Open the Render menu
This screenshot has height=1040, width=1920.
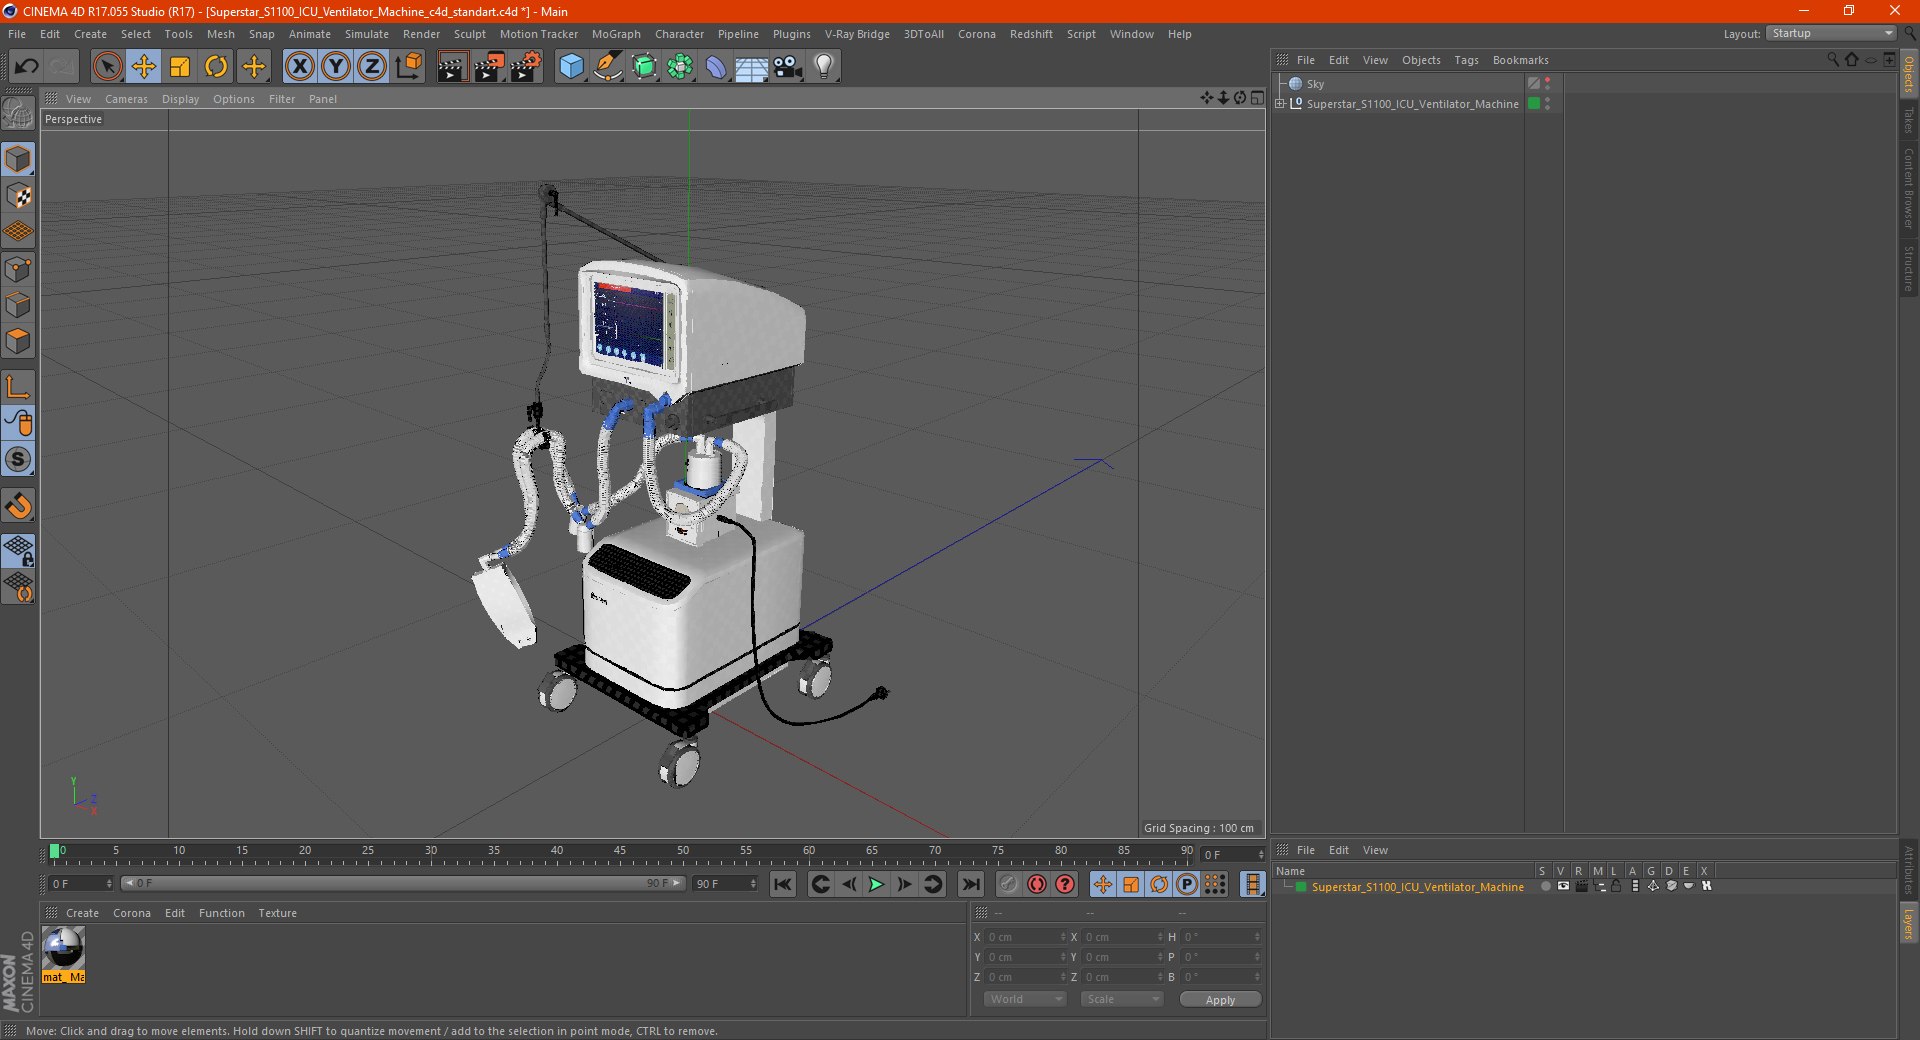pyautogui.click(x=421, y=34)
